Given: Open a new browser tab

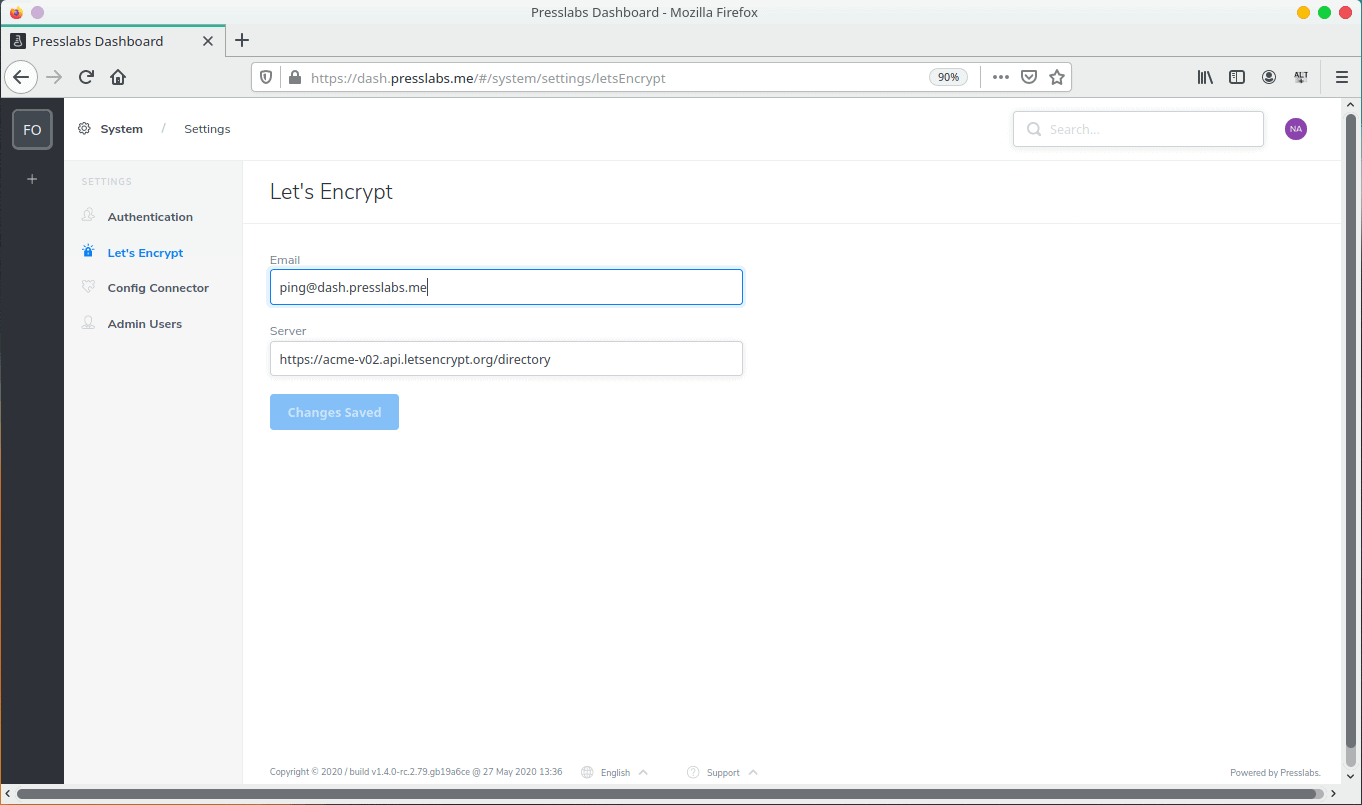Looking at the screenshot, I should click(x=242, y=41).
